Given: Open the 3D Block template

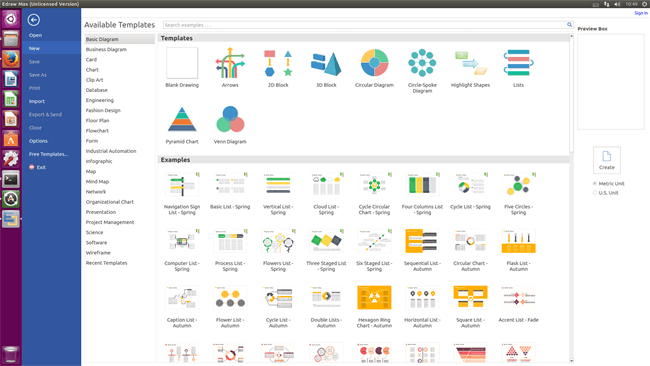Looking at the screenshot, I should pos(326,63).
